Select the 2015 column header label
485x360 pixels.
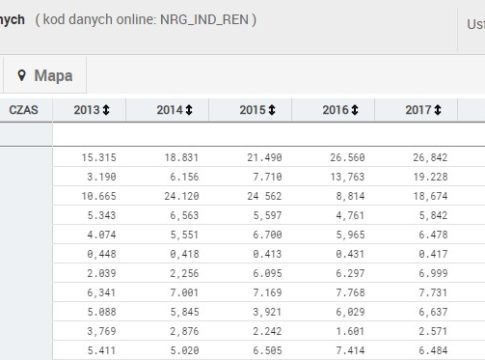click(x=253, y=110)
